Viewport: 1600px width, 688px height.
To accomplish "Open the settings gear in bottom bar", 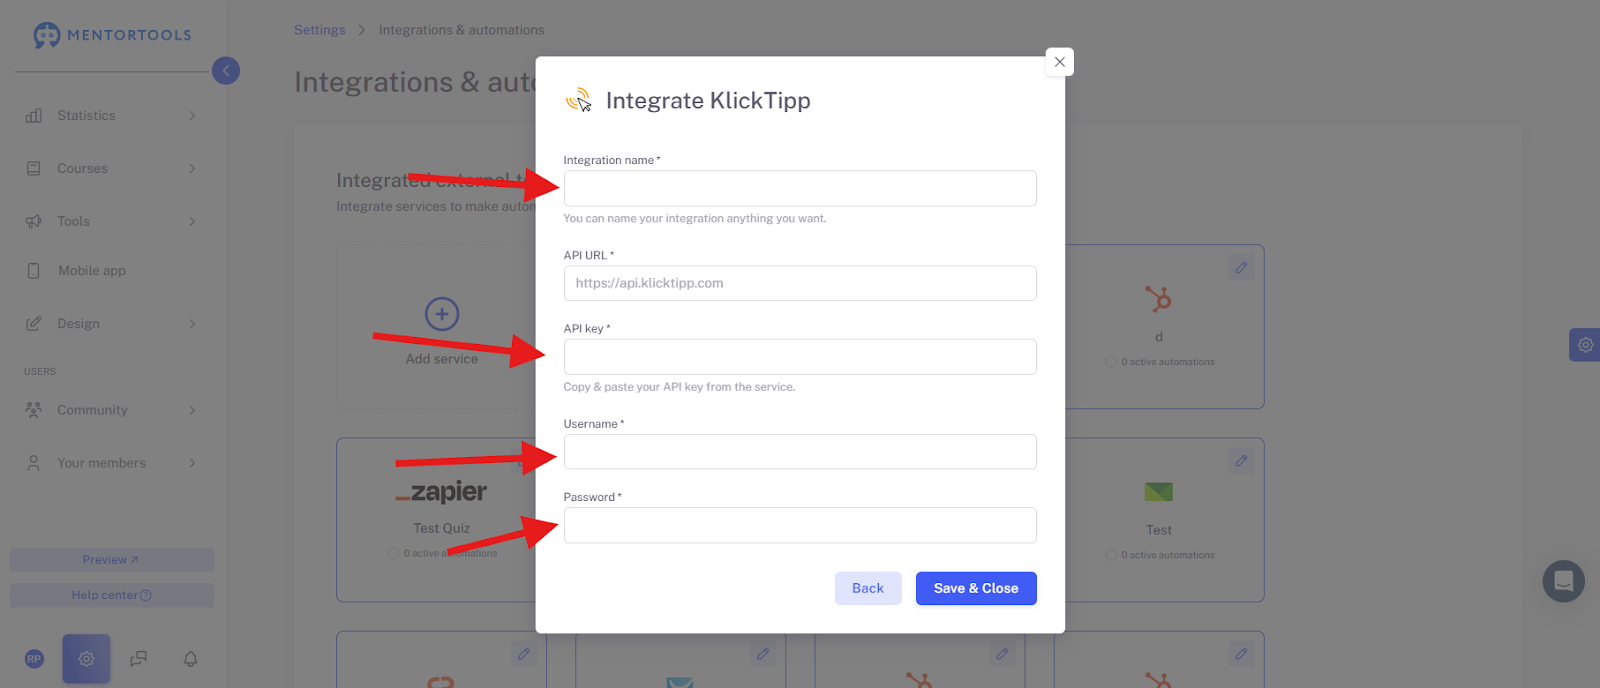I will coord(86,659).
